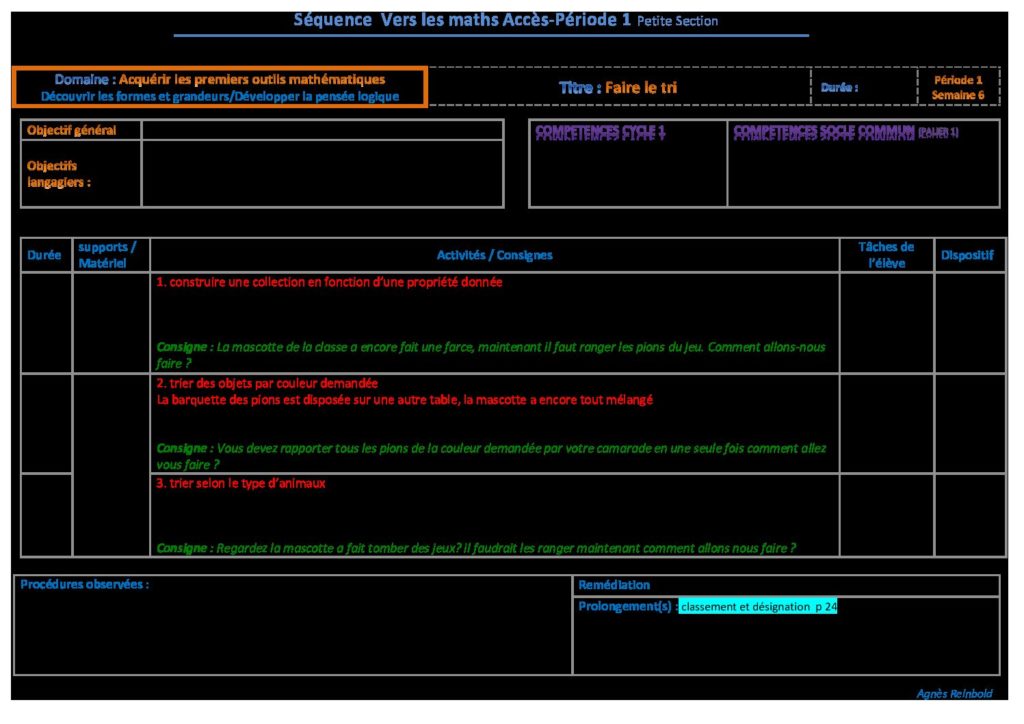This screenshot has height=724, width=1024.
Task: Click the 'Activités / Consignes' column header
Action: 494,255
